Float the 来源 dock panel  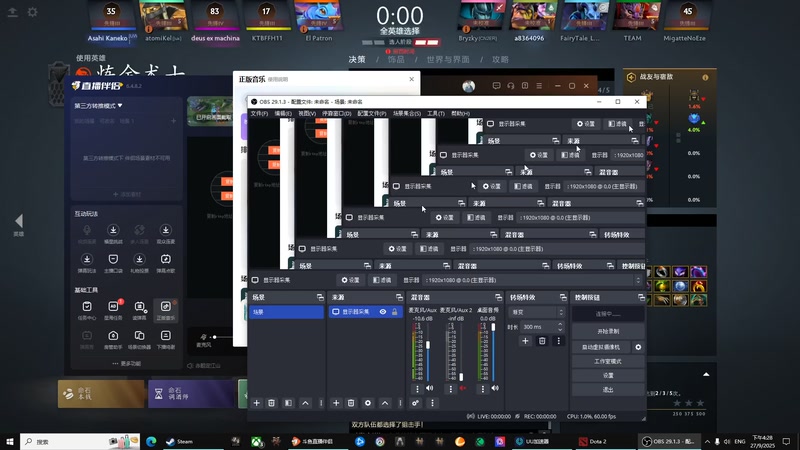point(399,297)
